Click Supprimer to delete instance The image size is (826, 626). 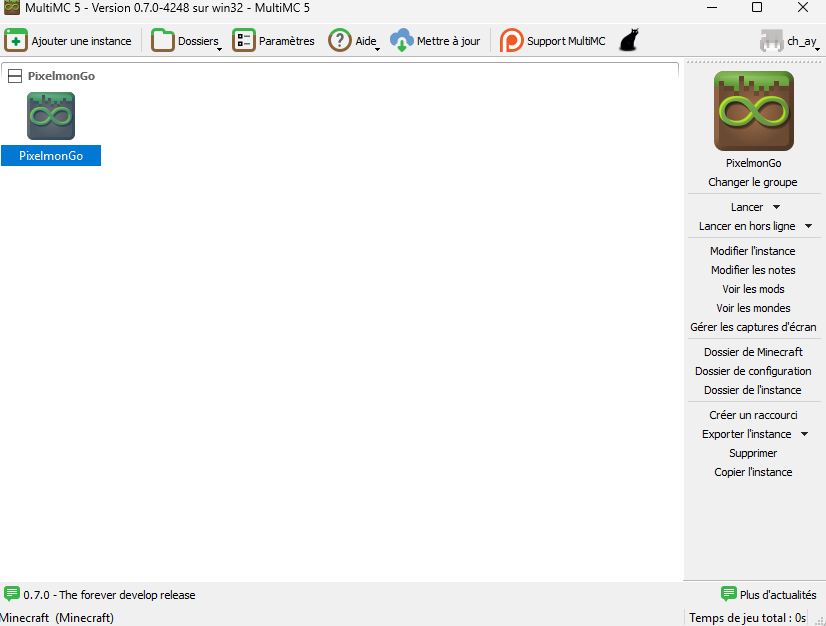coord(752,453)
